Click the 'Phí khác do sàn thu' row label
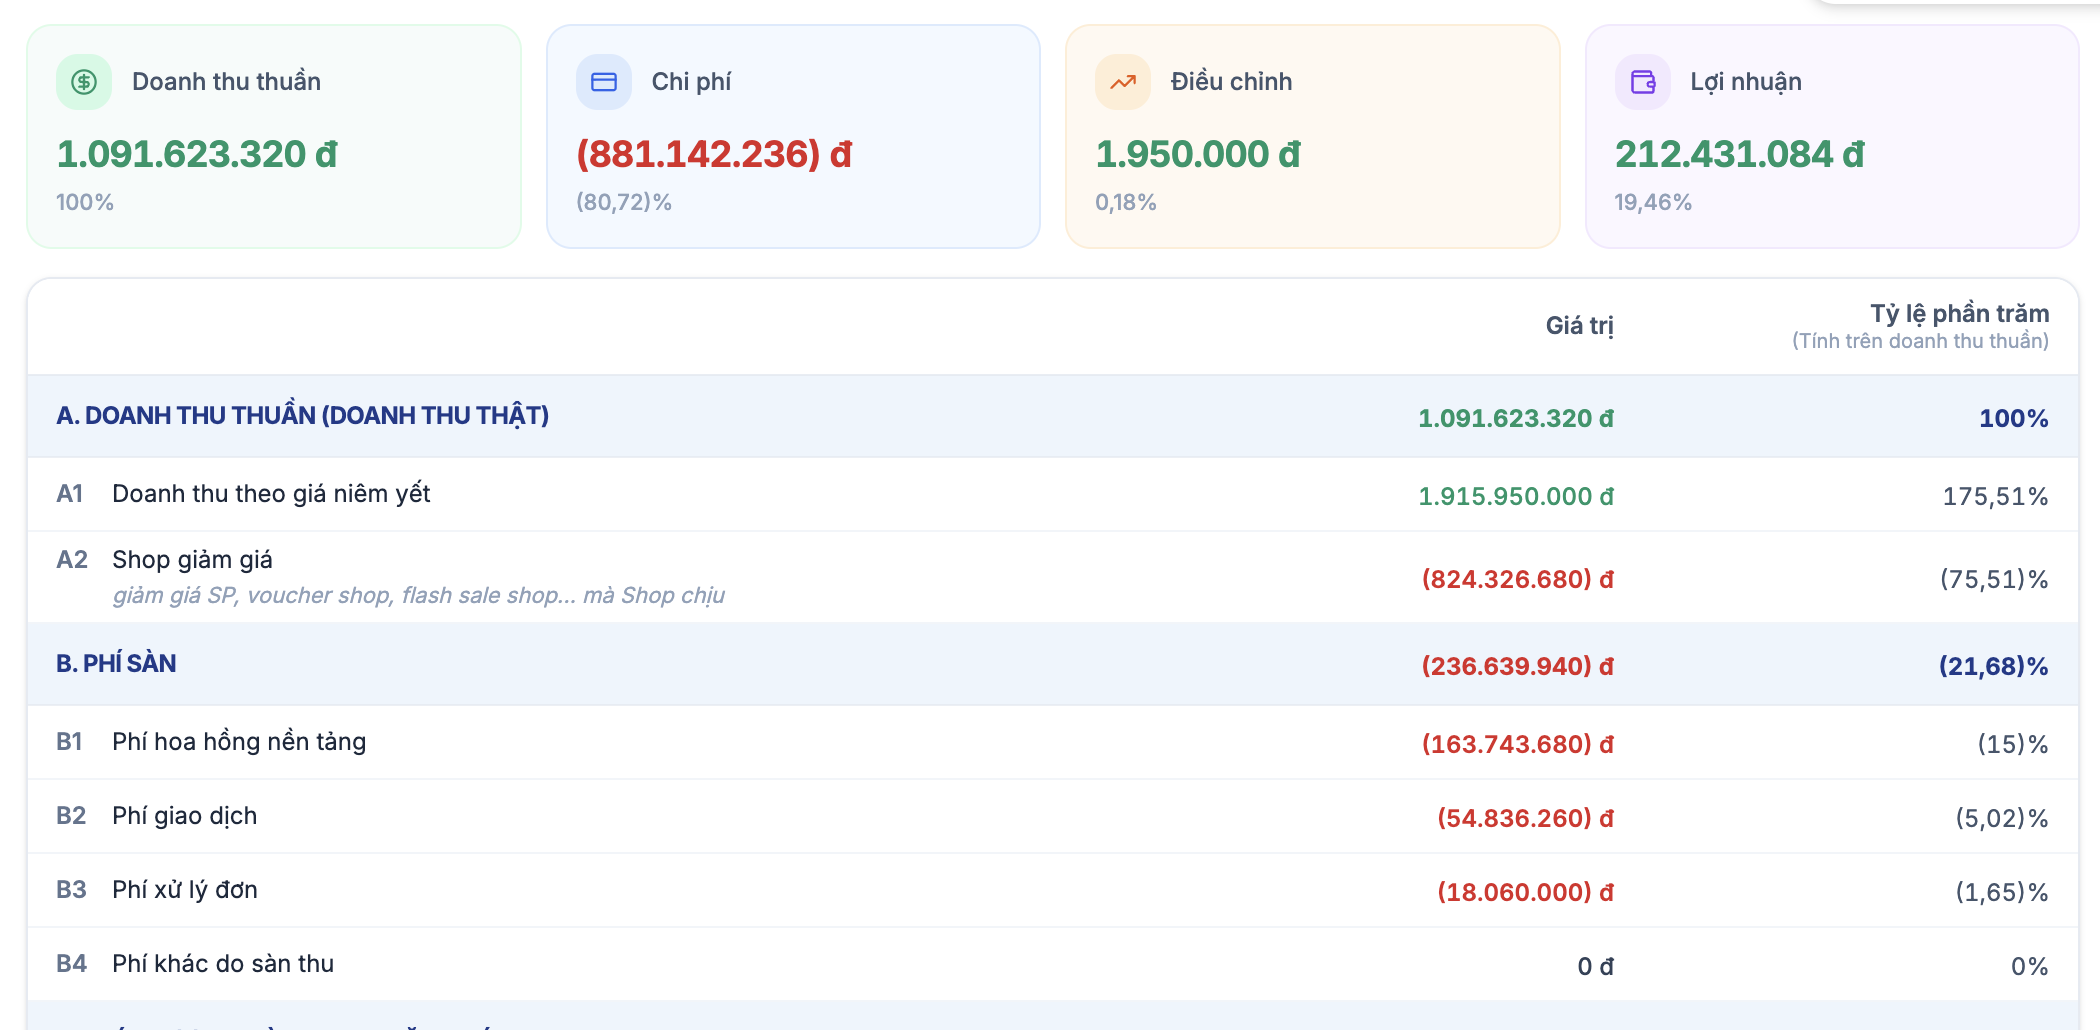The width and height of the screenshot is (2100, 1030). [223, 964]
